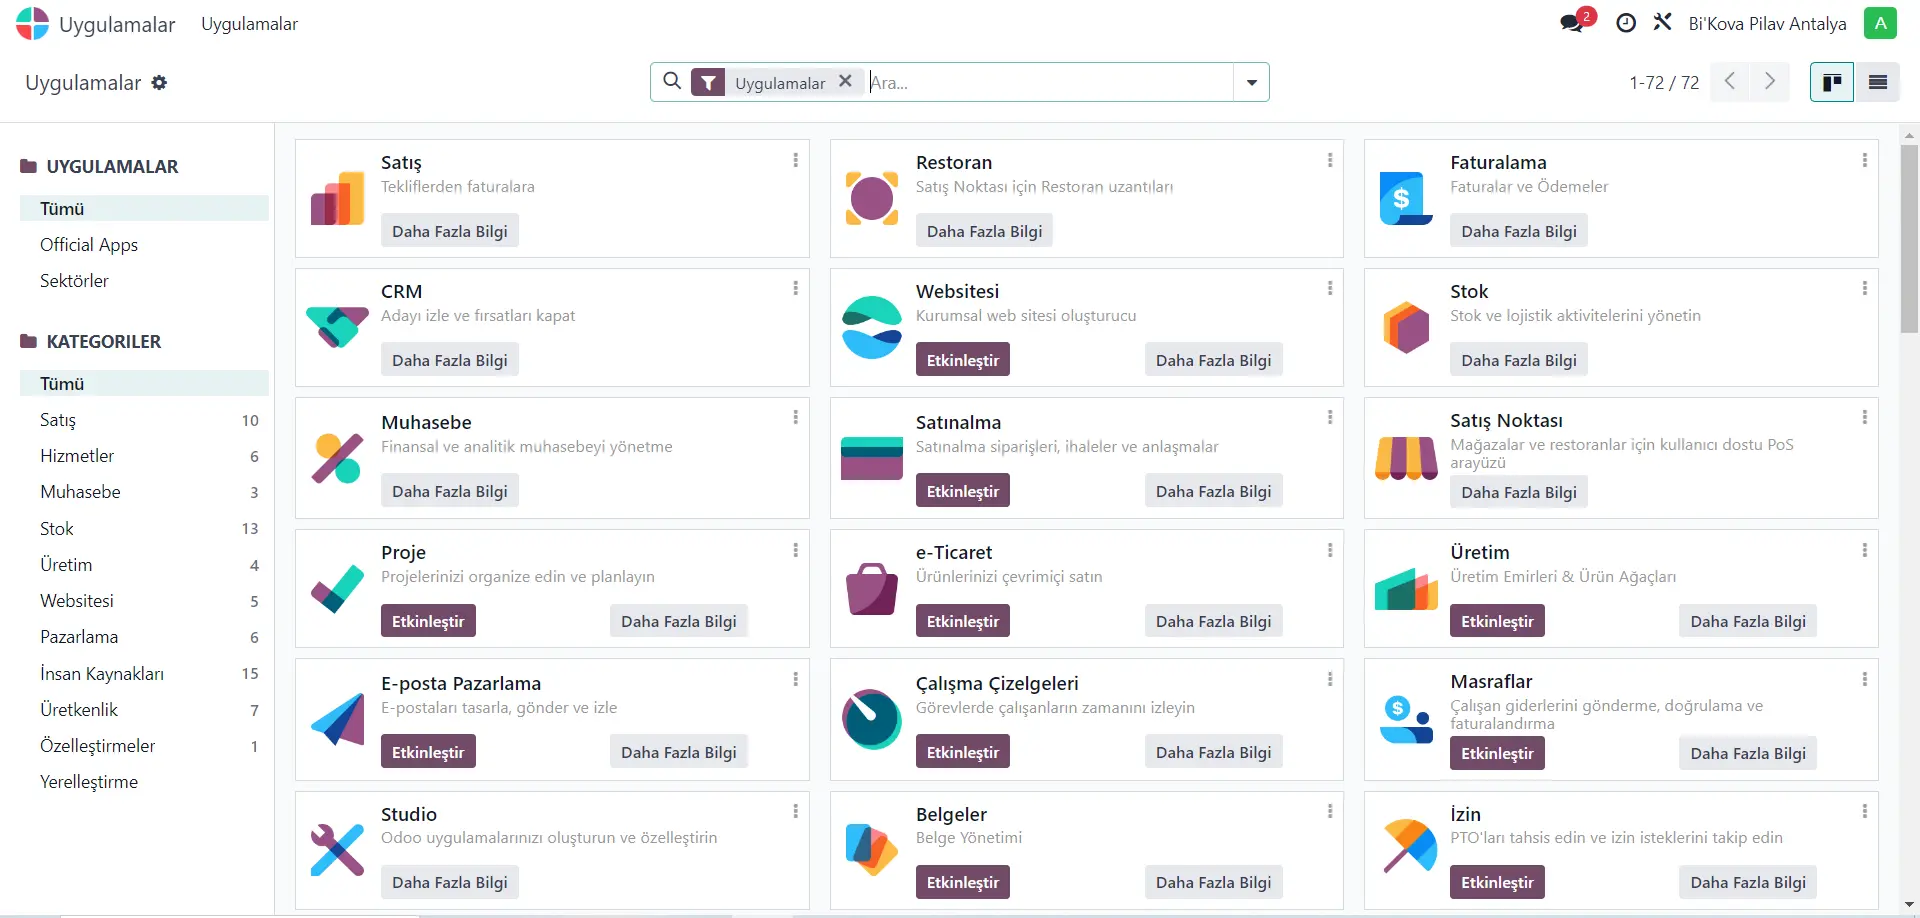
Task: Open the conversations chat bubble icon
Action: [x=1572, y=23]
